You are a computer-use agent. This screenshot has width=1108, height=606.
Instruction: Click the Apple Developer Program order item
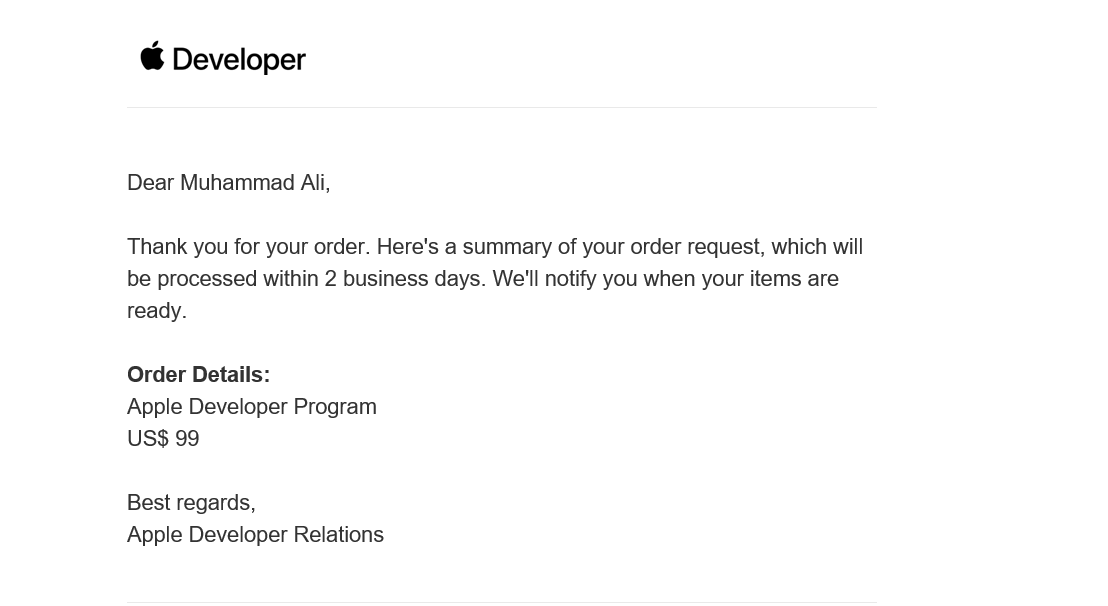[x=252, y=407]
